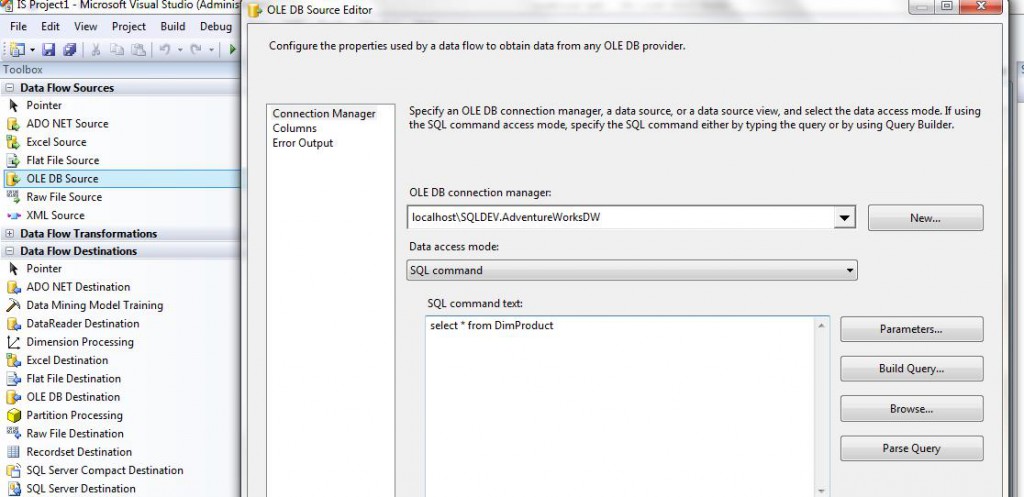Viewport: 1024px width, 497px height.
Task: Select the Dimension Processing destination
Action: tap(79, 342)
